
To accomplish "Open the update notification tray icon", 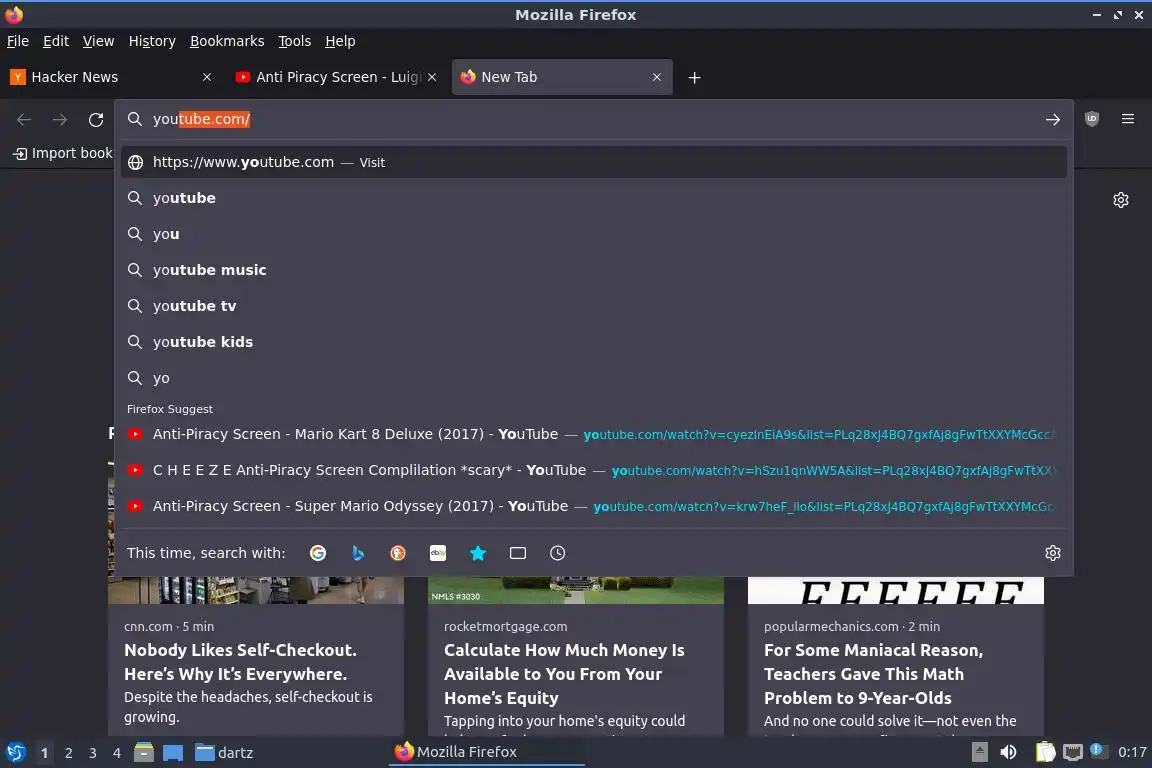I will 1097,750.
